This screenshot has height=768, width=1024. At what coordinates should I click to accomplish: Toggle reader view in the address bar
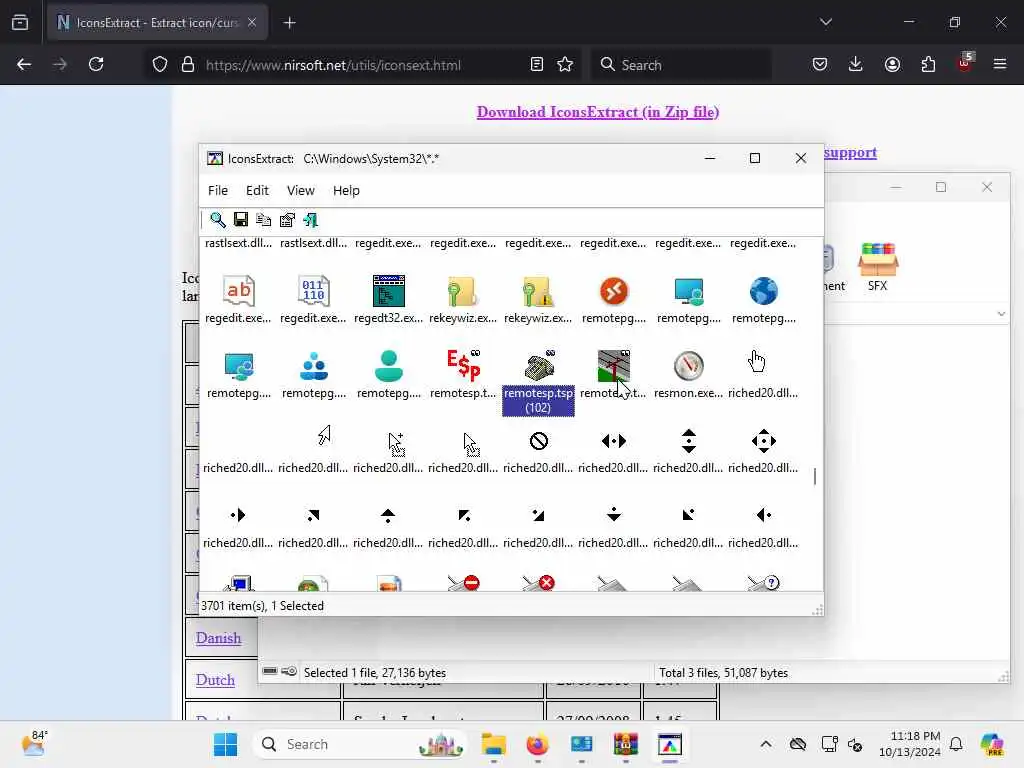pos(536,65)
